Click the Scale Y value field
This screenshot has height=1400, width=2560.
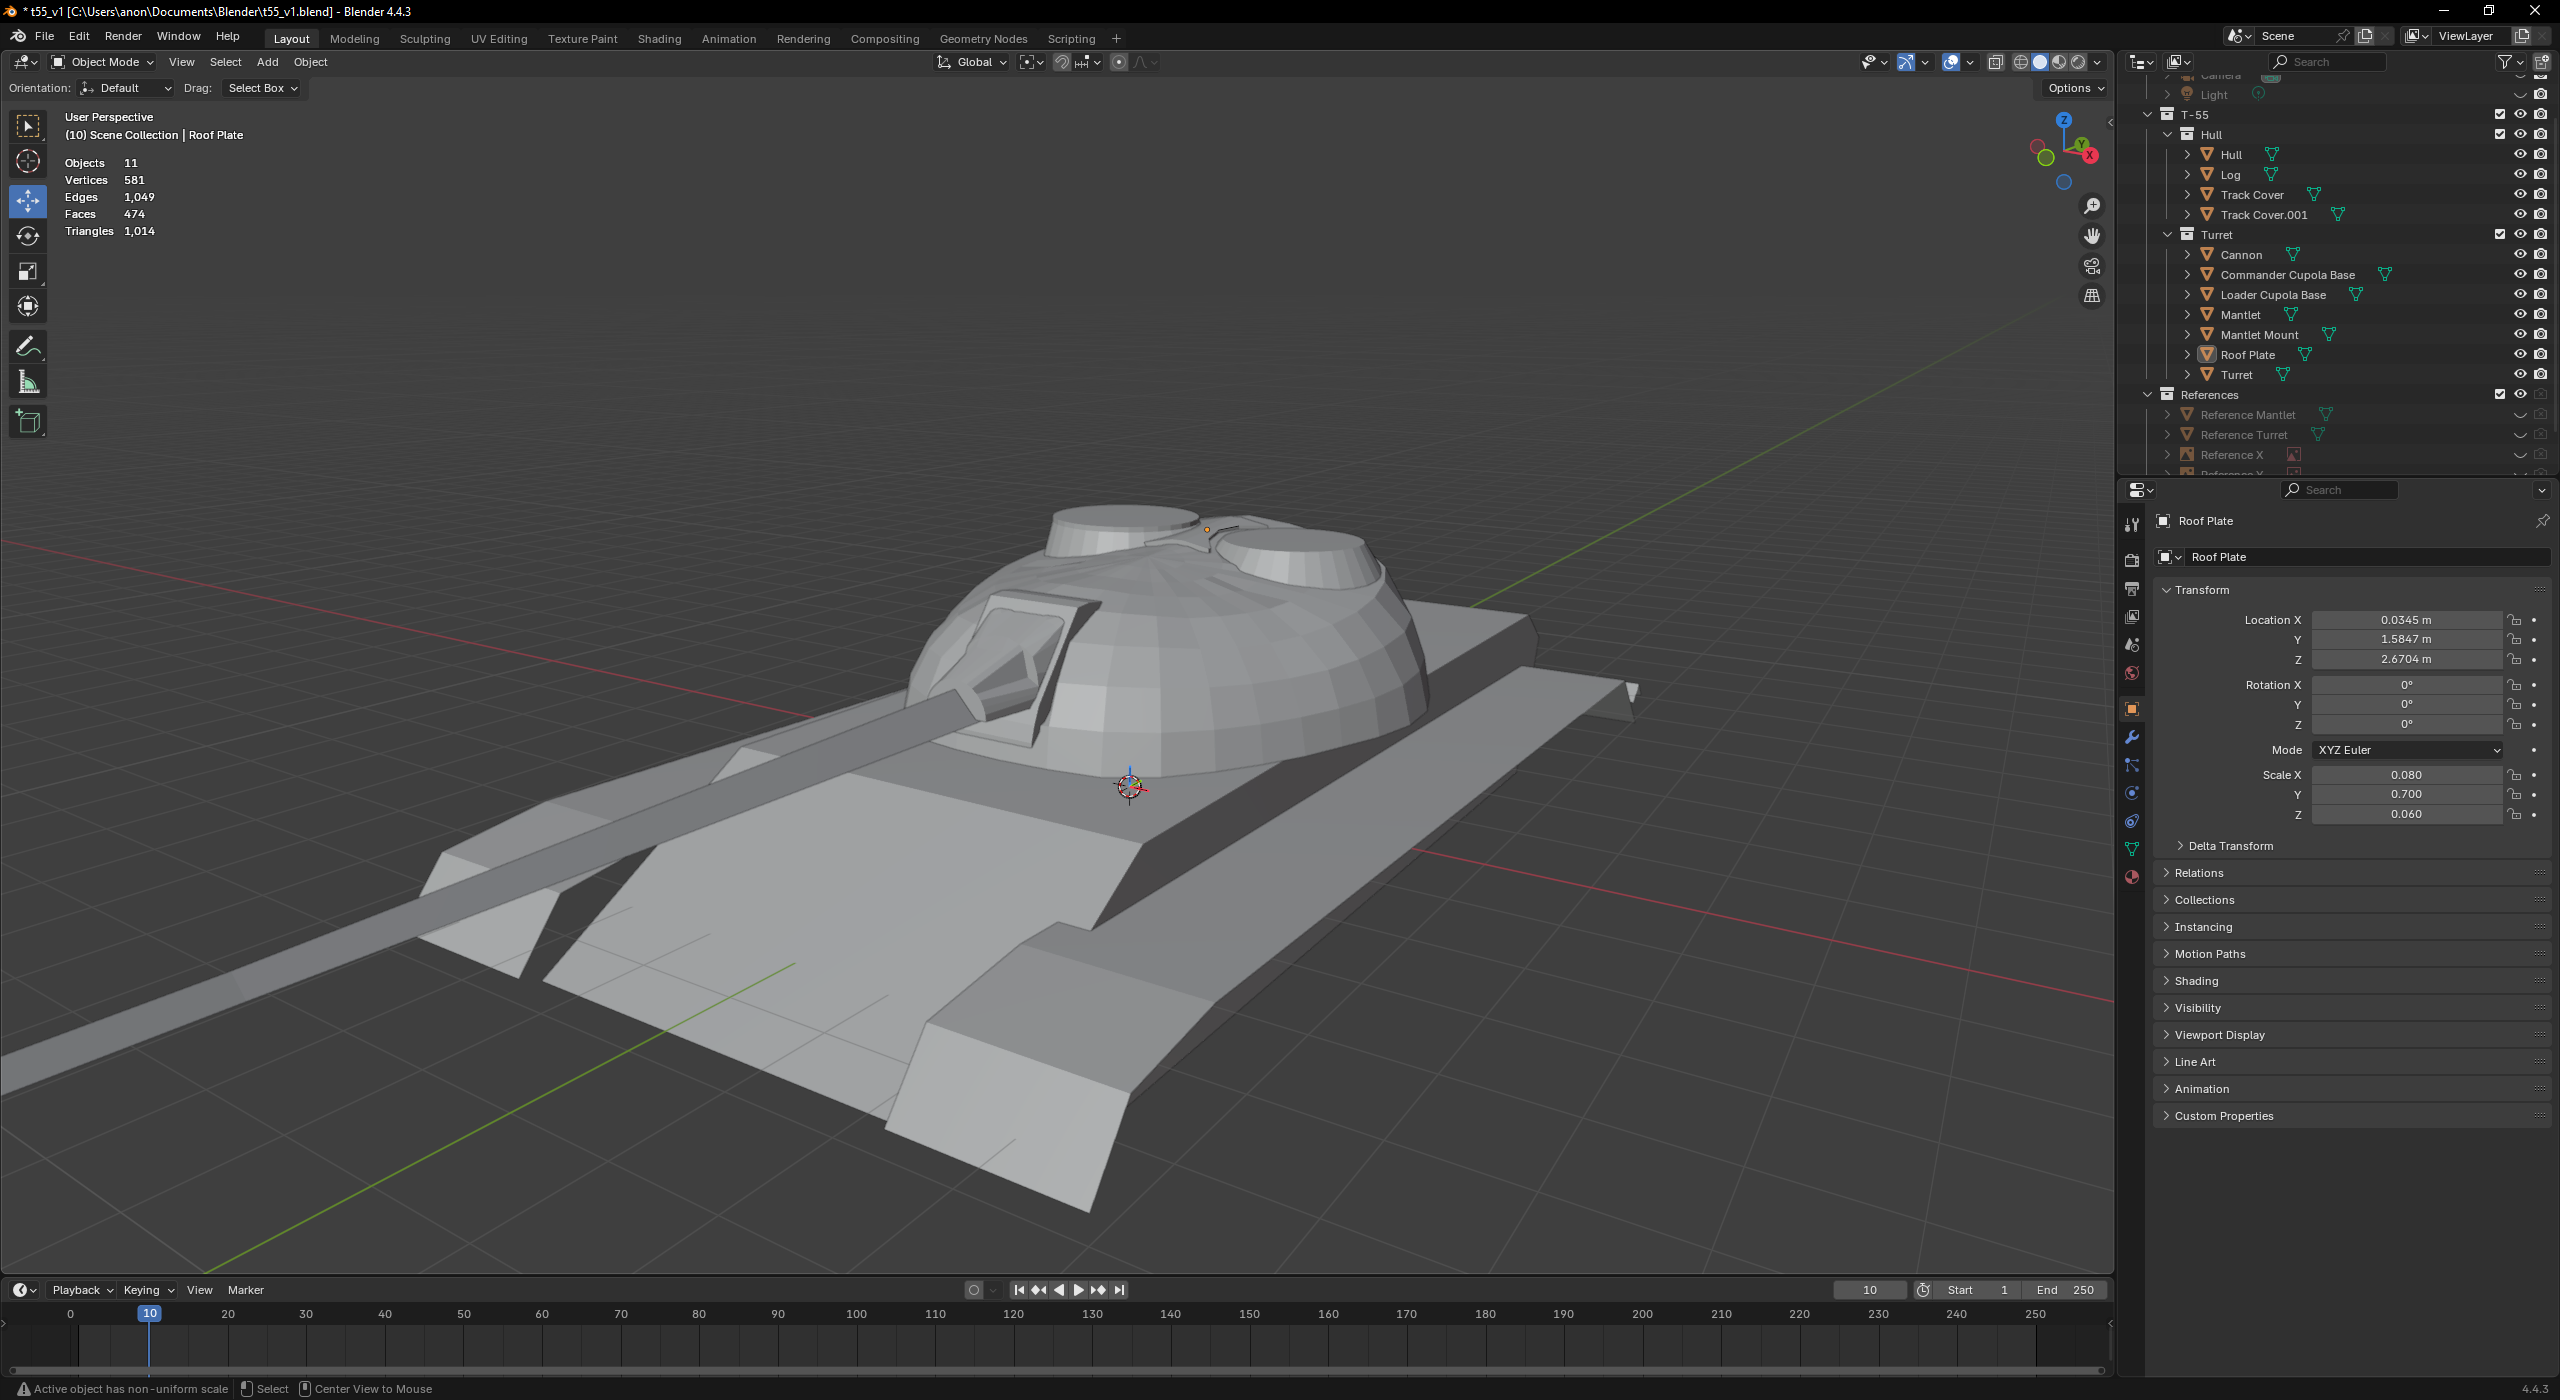(2406, 795)
